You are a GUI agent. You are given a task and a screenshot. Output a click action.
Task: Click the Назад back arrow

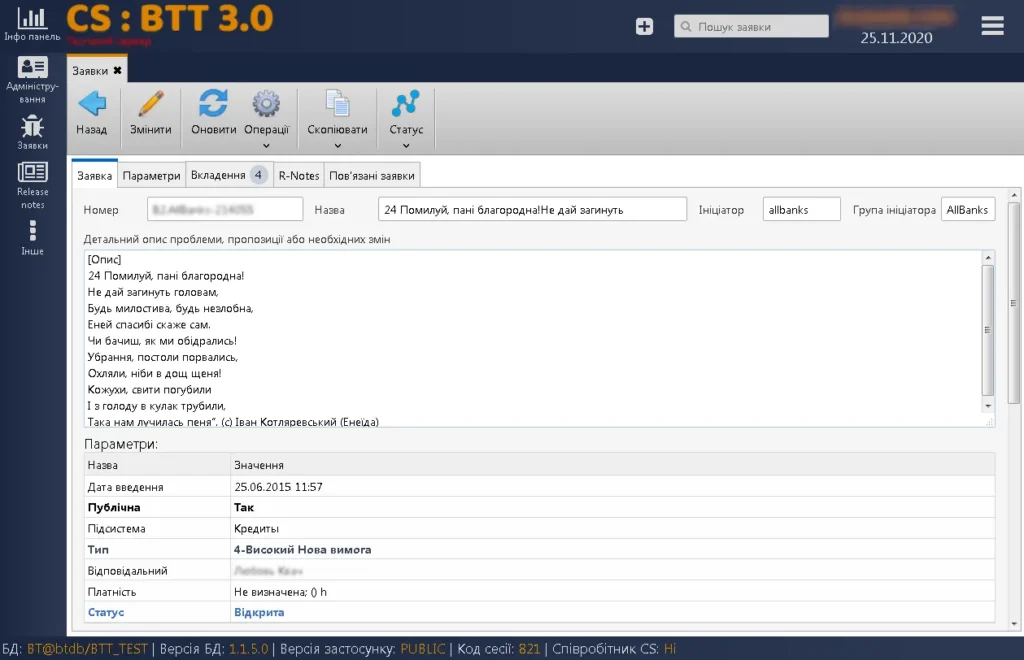pyautogui.click(x=92, y=103)
